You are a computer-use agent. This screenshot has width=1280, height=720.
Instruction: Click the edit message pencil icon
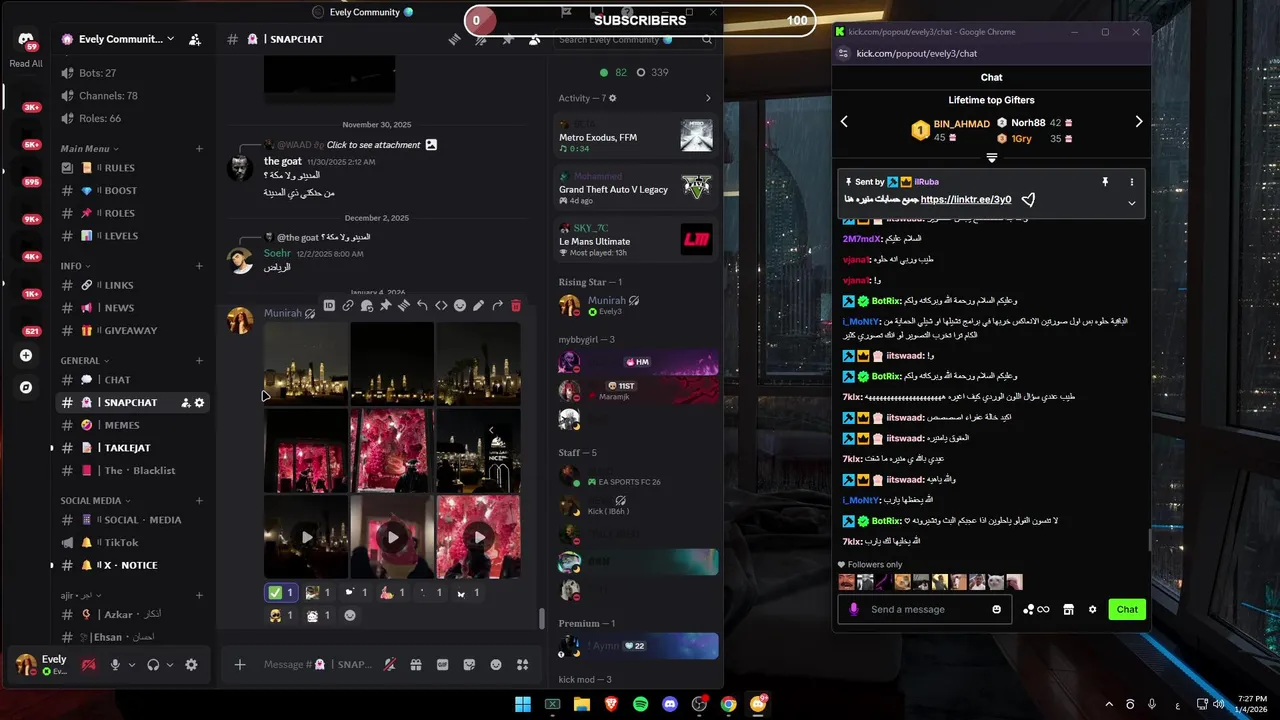click(x=479, y=305)
